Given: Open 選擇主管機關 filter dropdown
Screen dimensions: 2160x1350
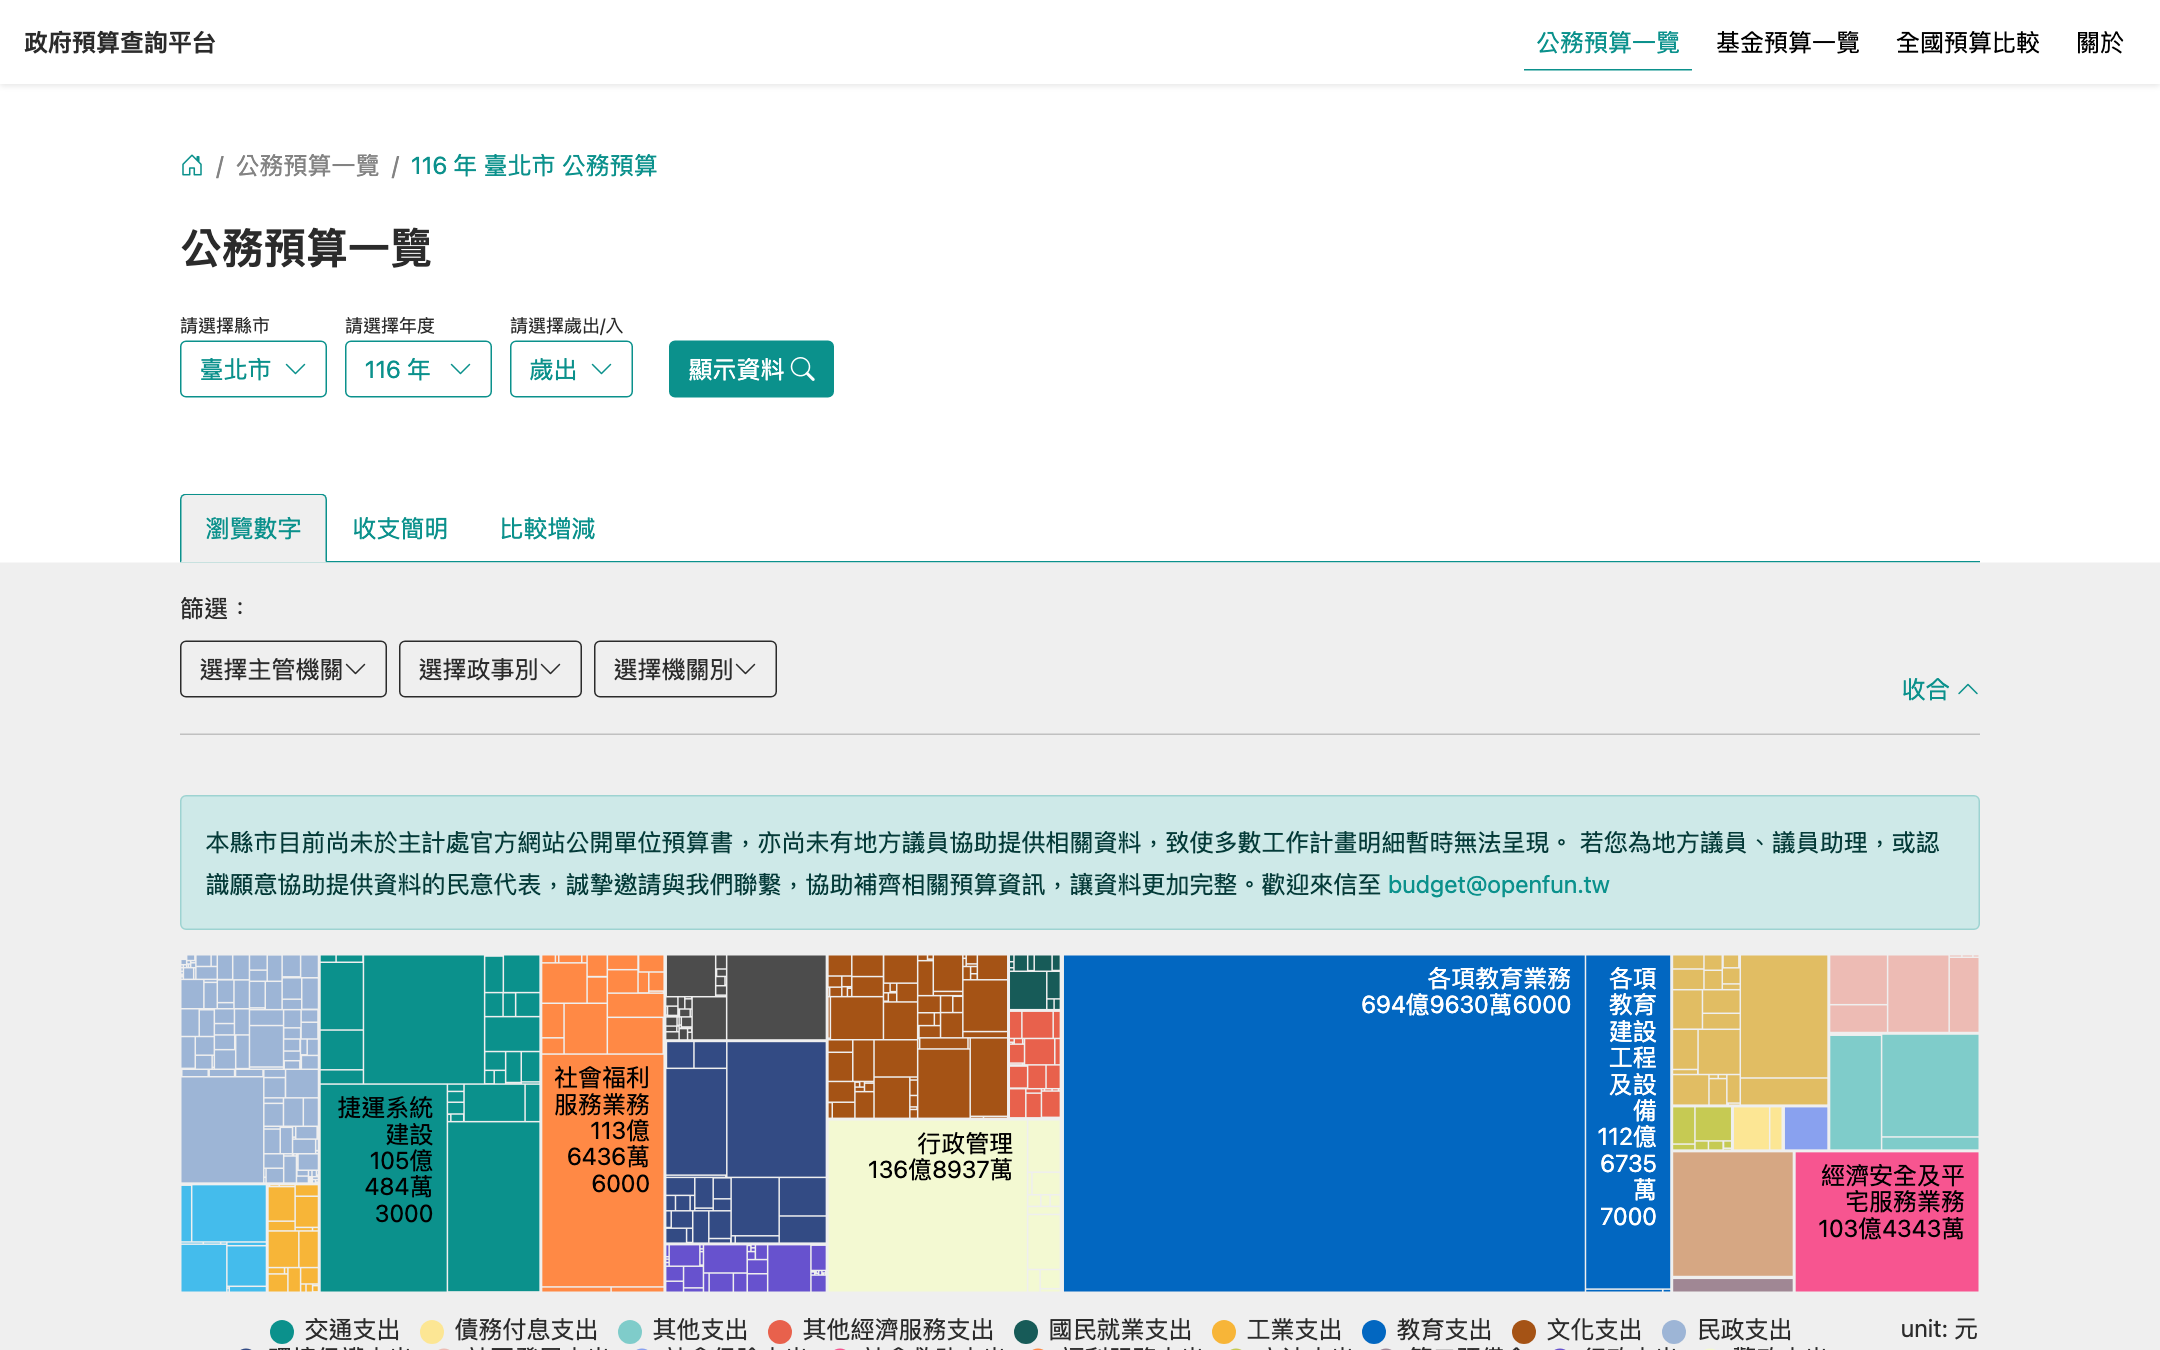Looking at the screenshot, I should (x=283, y=669).
